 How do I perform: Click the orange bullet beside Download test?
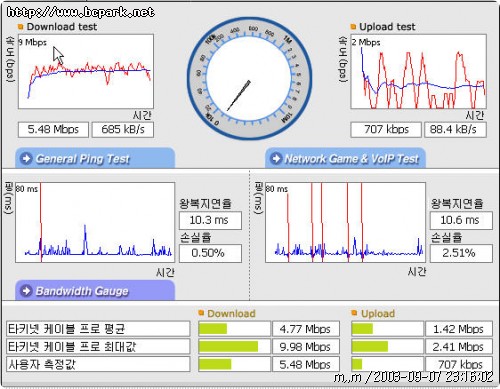20,27
